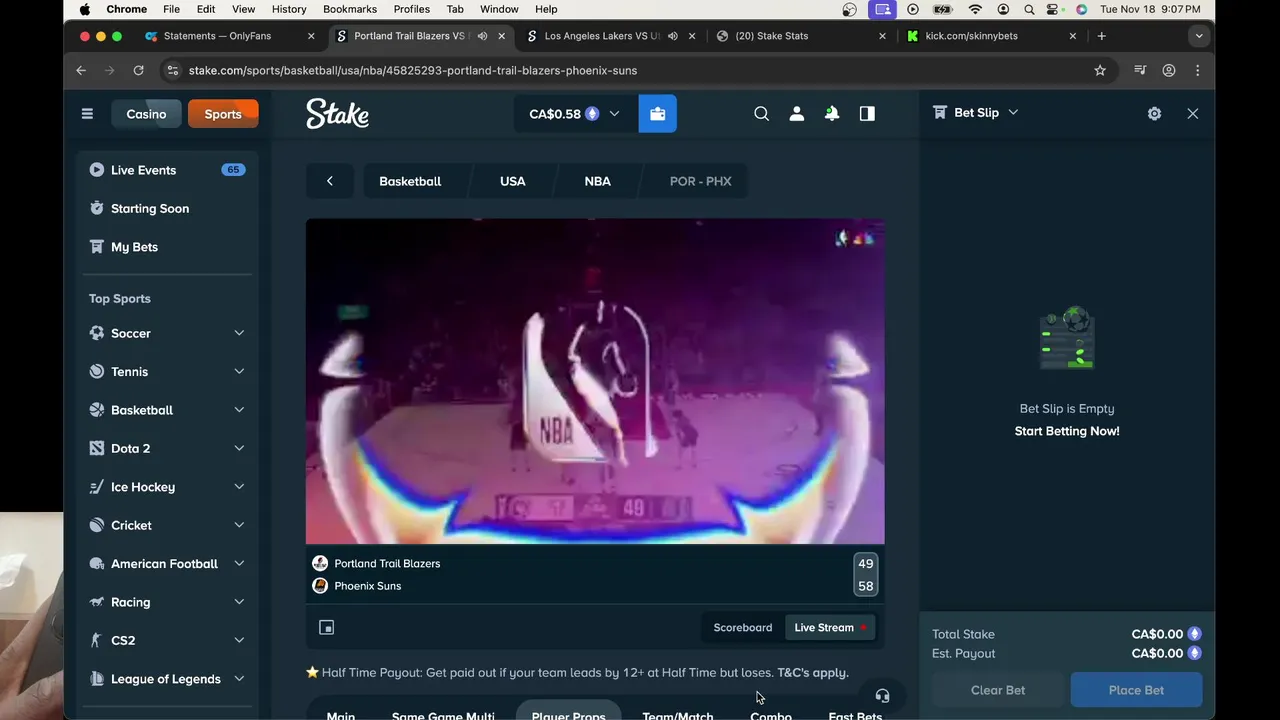Close the Bet Slip panel
The width and height of the screenshot is (1280, 720).
click(x=1193, y=114)
